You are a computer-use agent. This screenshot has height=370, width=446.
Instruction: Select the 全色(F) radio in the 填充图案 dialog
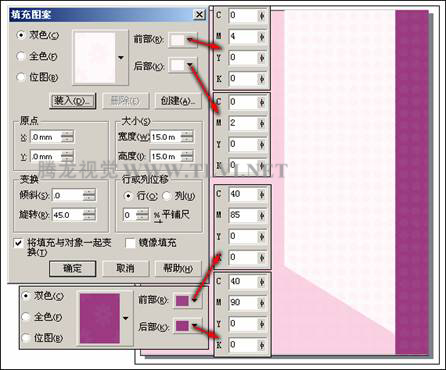pyautogui.click(x=21, y=56)
